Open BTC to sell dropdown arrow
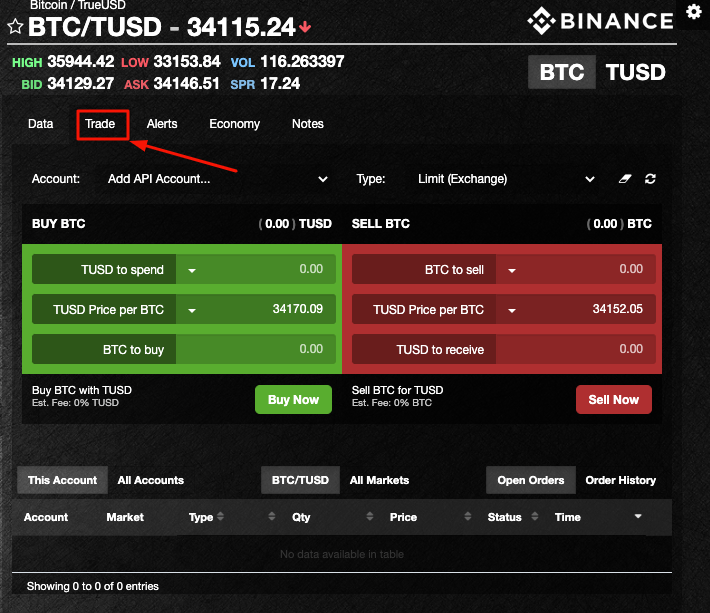The width and height of the screenshot is (710, 613). [x=512, y=270]
